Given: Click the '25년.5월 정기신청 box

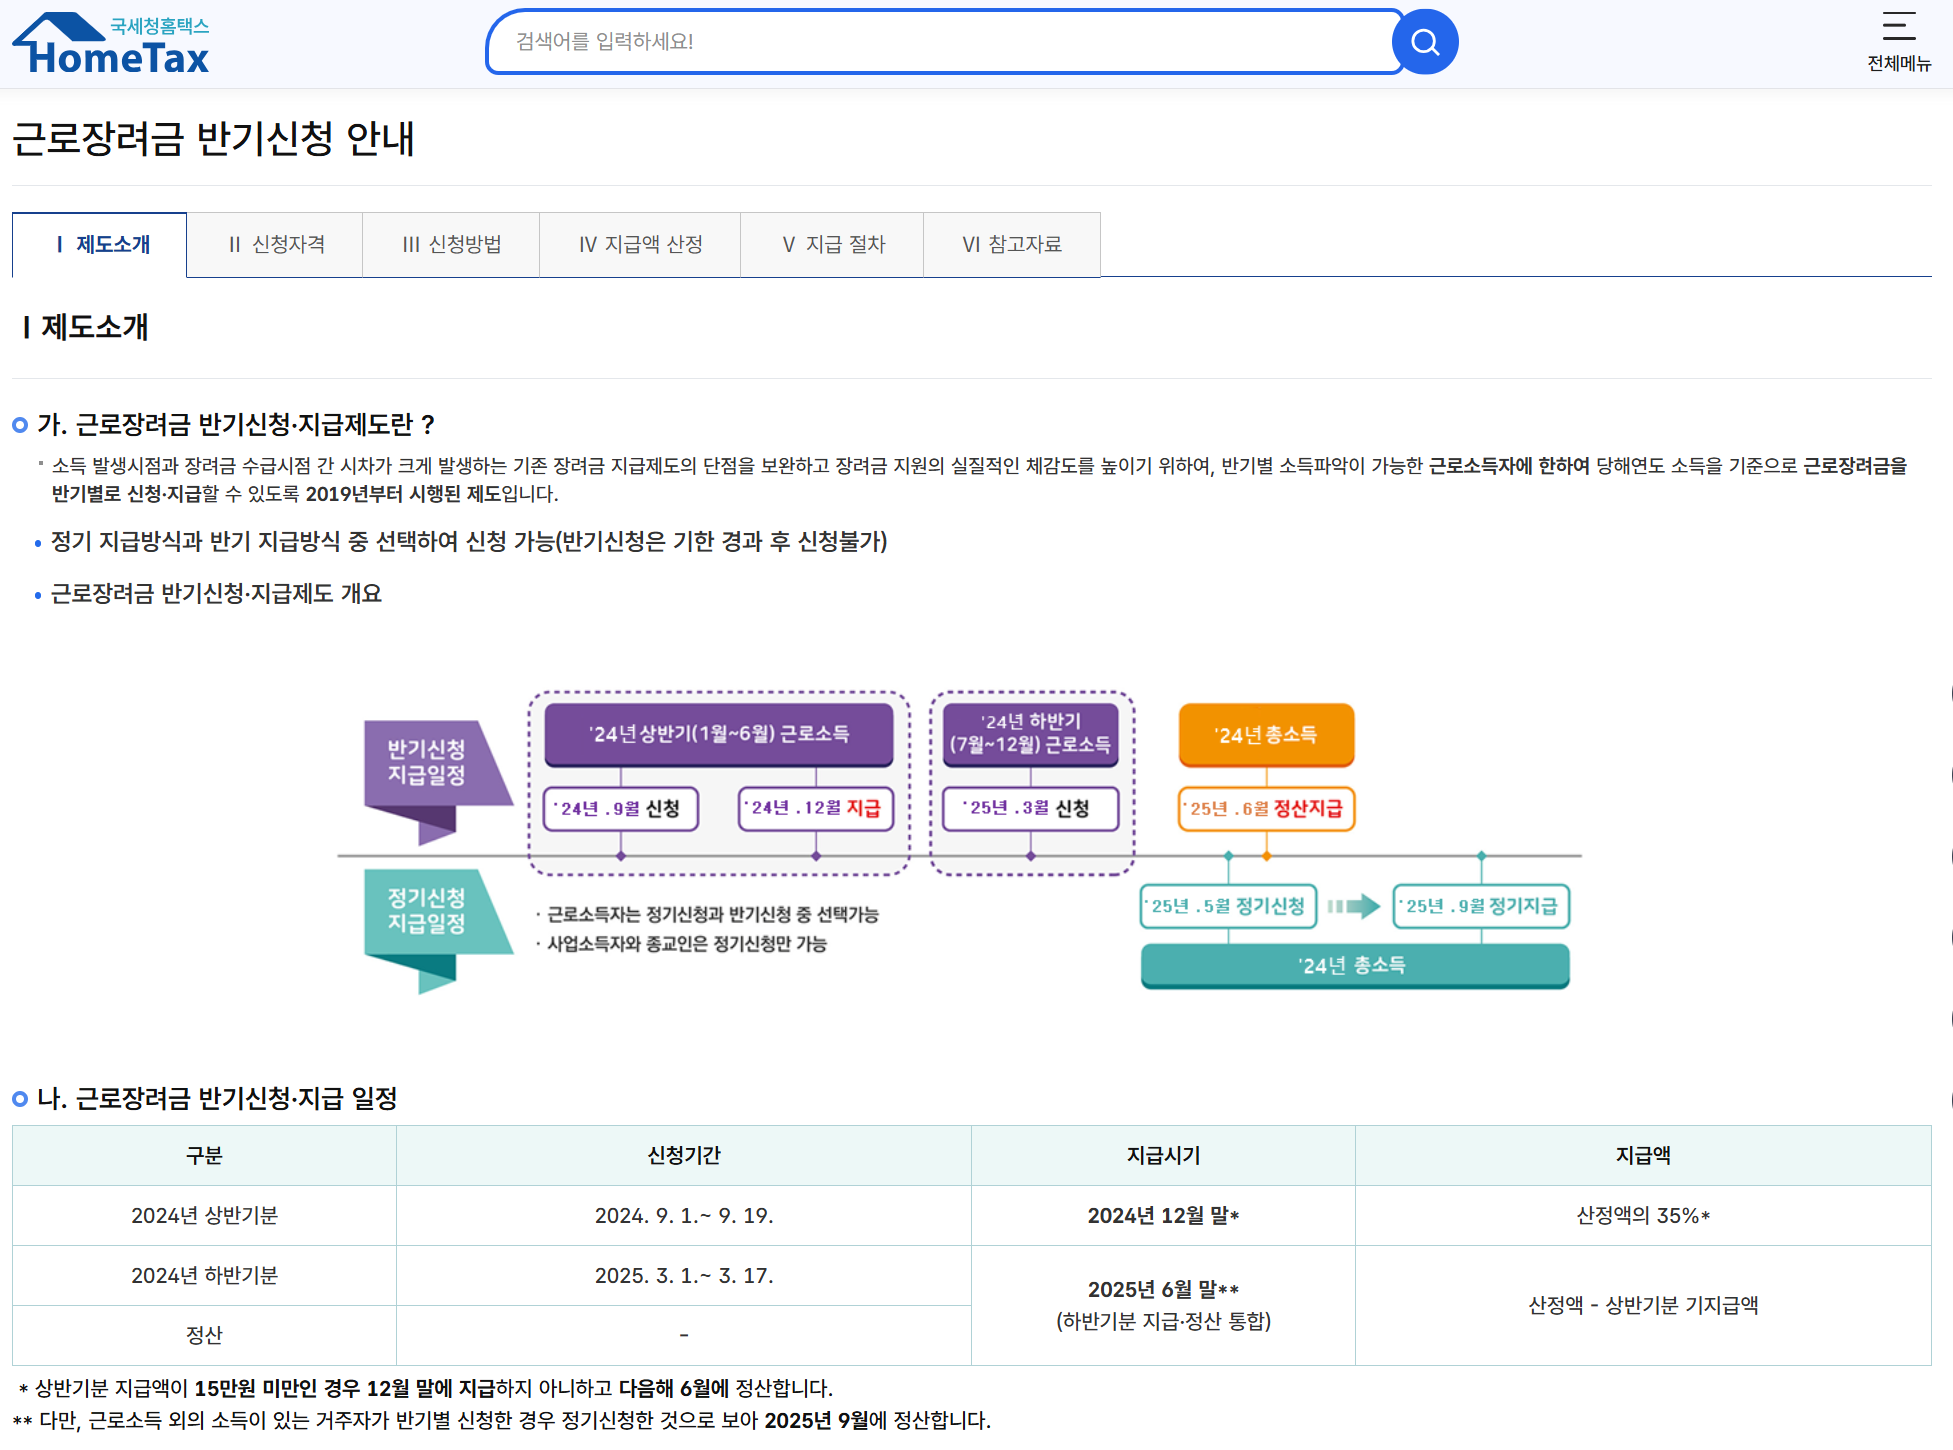Looking at the screenshot, I should point(1229,907).
